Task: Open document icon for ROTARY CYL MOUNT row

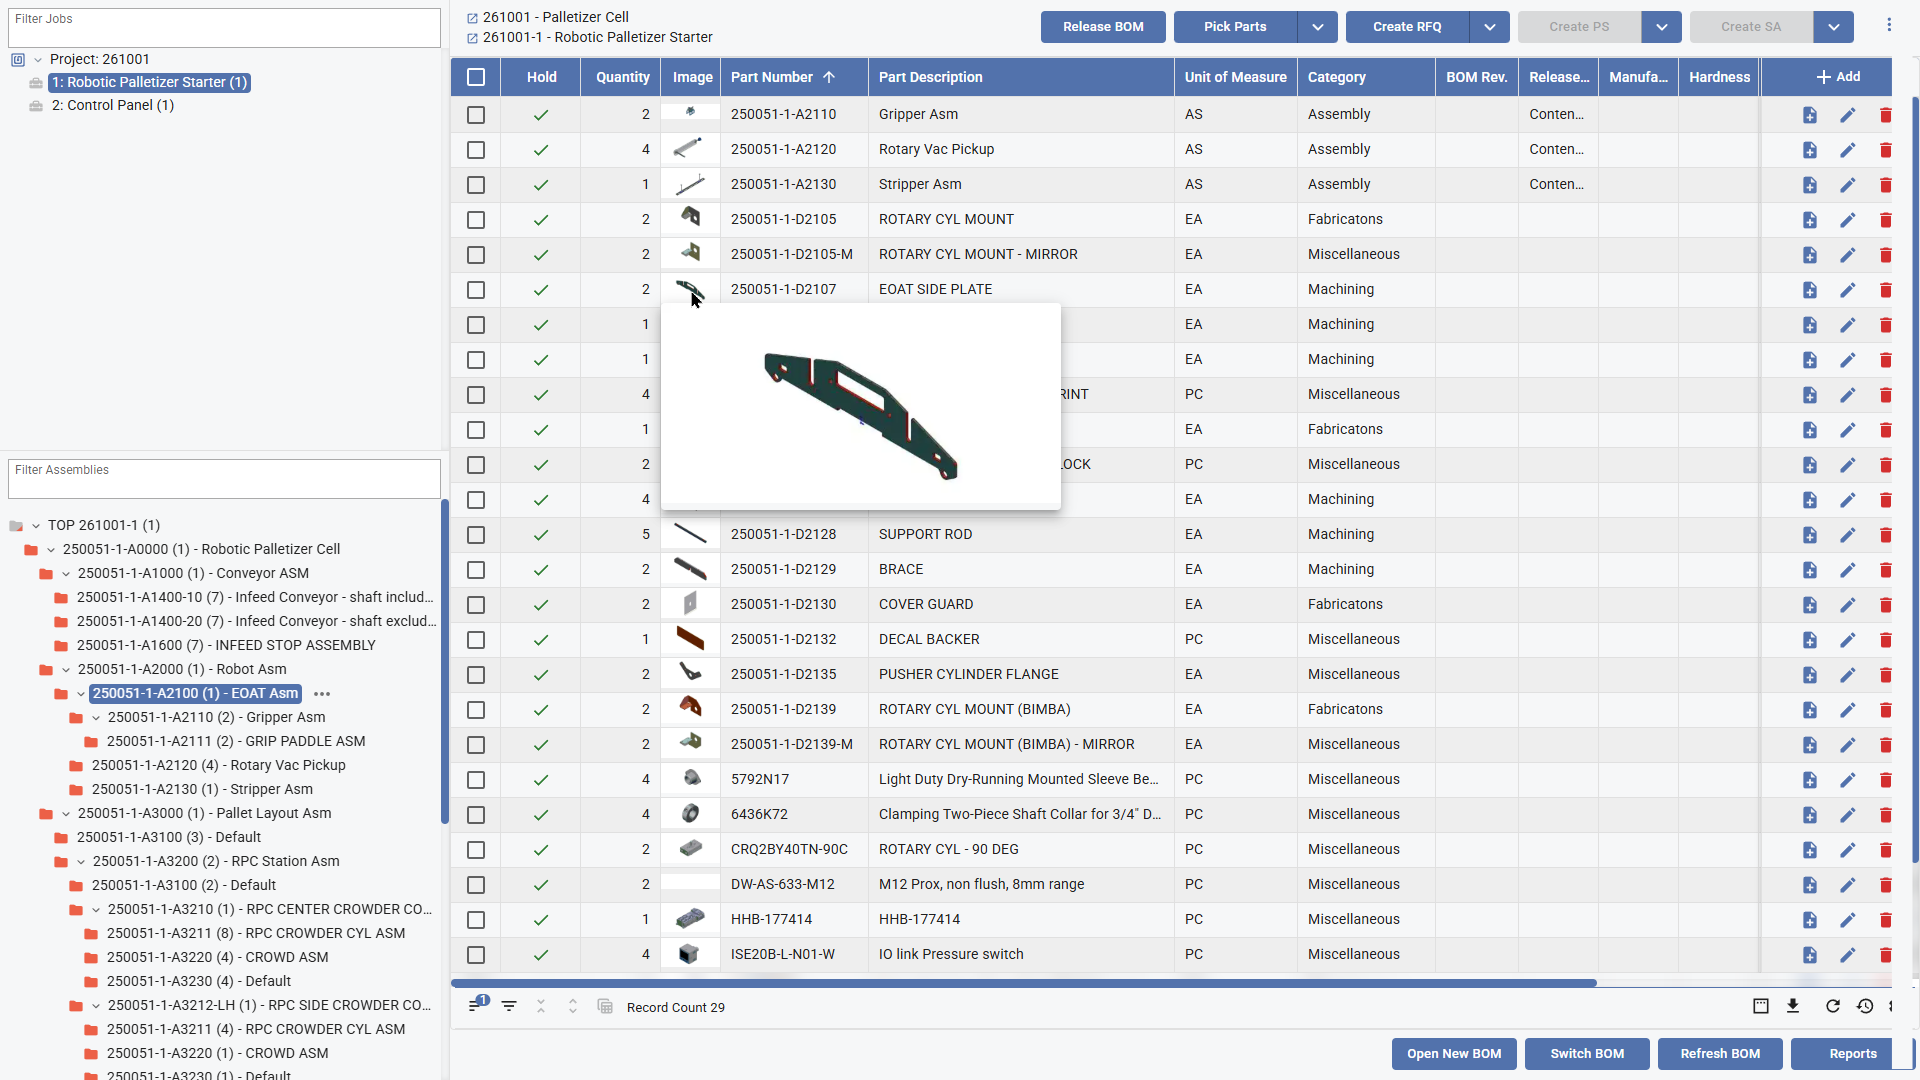Action: coord(1809,220)
